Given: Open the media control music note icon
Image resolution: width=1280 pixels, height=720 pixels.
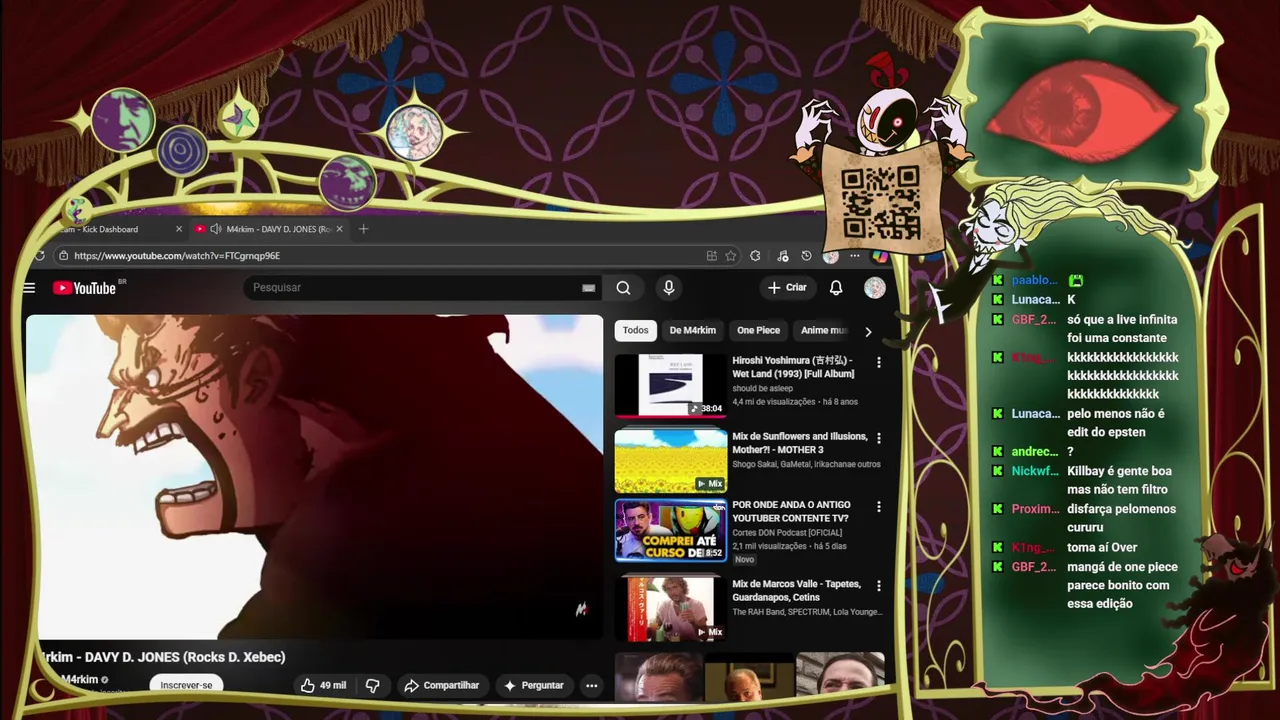Looking at the screenshot, I should (782, 256).
